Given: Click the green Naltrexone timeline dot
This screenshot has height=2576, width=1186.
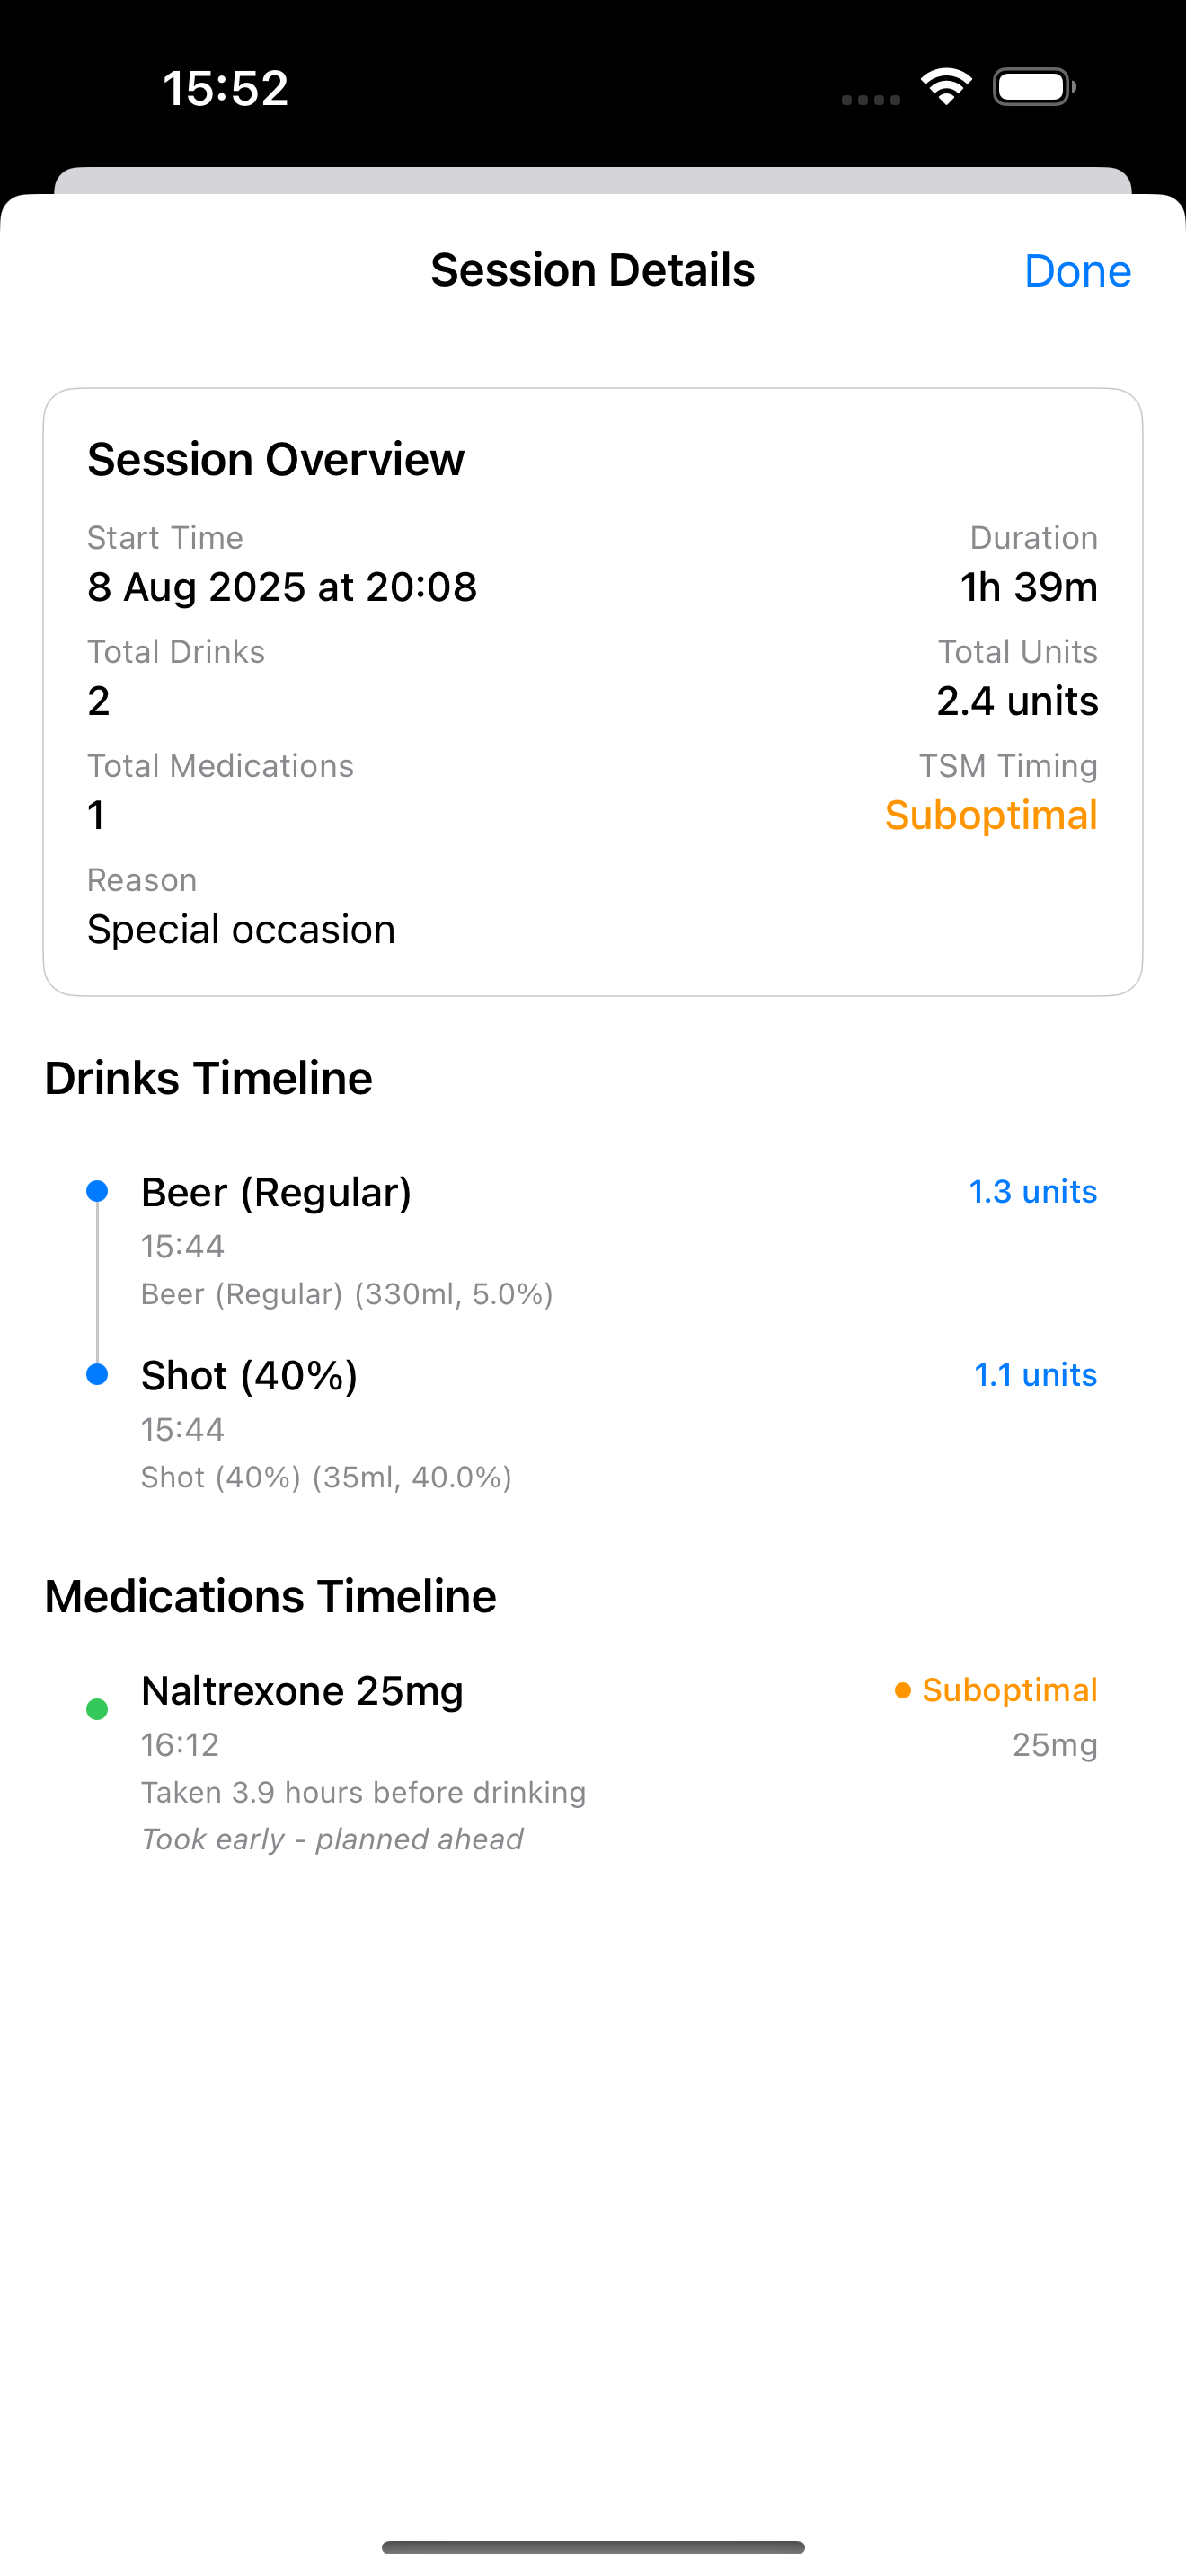Looking at the screenshot, I should [97, 1709].
